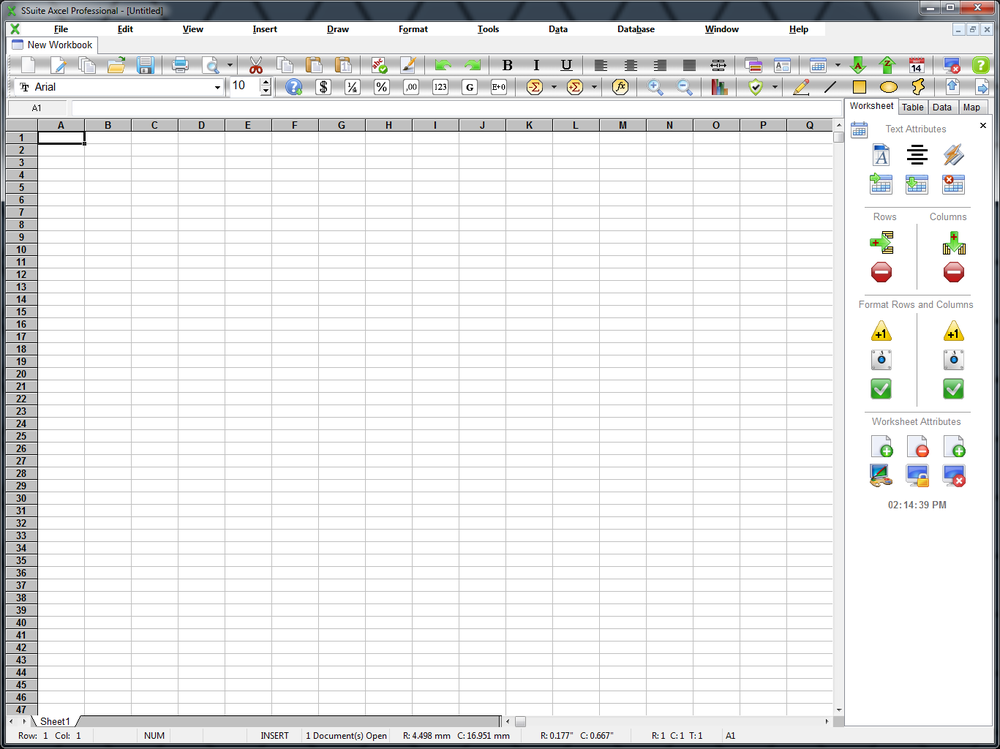Toggle underline formatting
Viewport: 1000px width, 749px height.
(566, 65)
